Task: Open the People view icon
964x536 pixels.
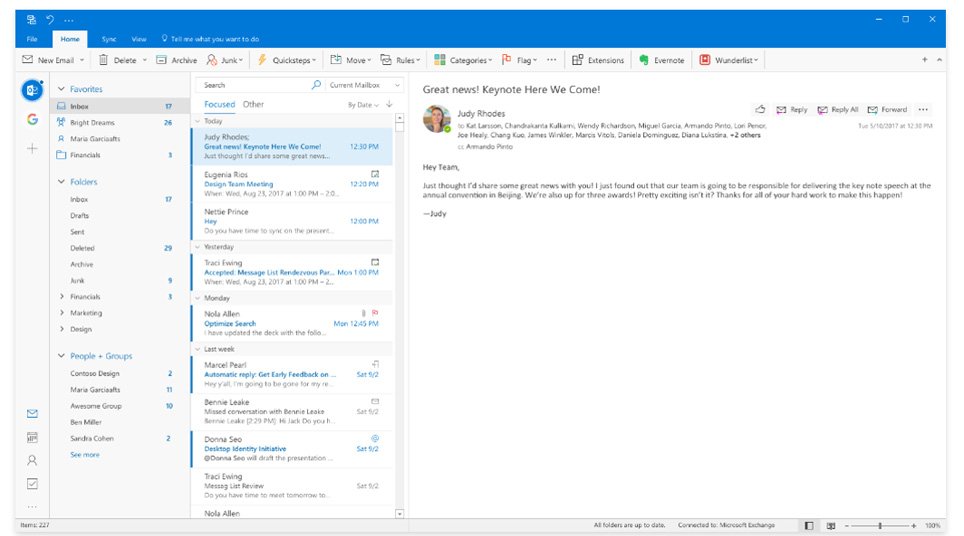Action: pyautogui.click(x=32, y=460)
